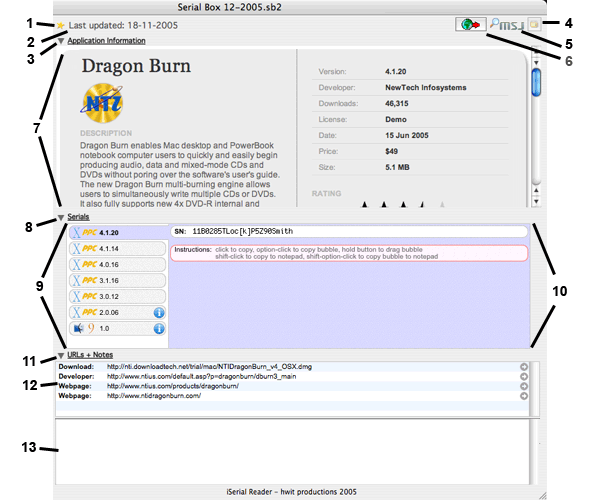Collapse the Application Information triangle

coord(60,41)
